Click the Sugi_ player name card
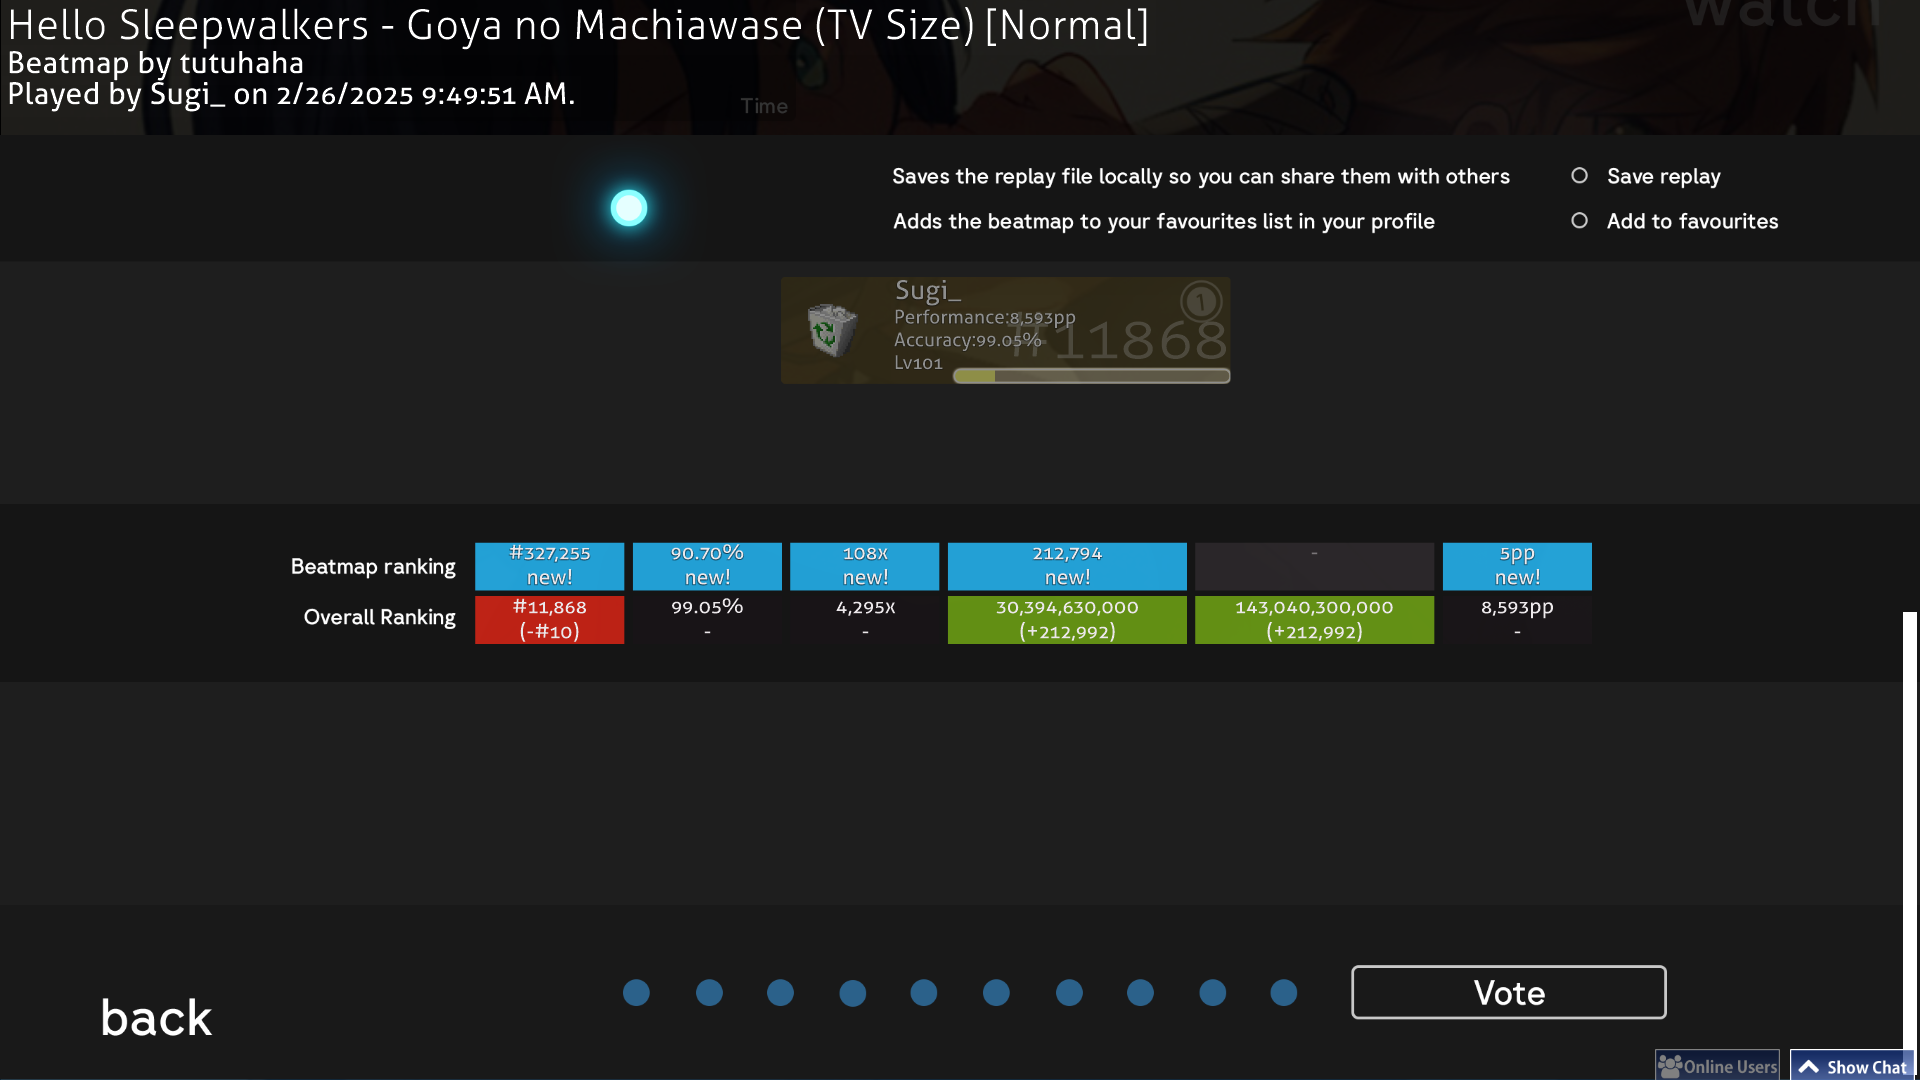The height and width of the screenshot is (1080, 1920). point(1005,330)
